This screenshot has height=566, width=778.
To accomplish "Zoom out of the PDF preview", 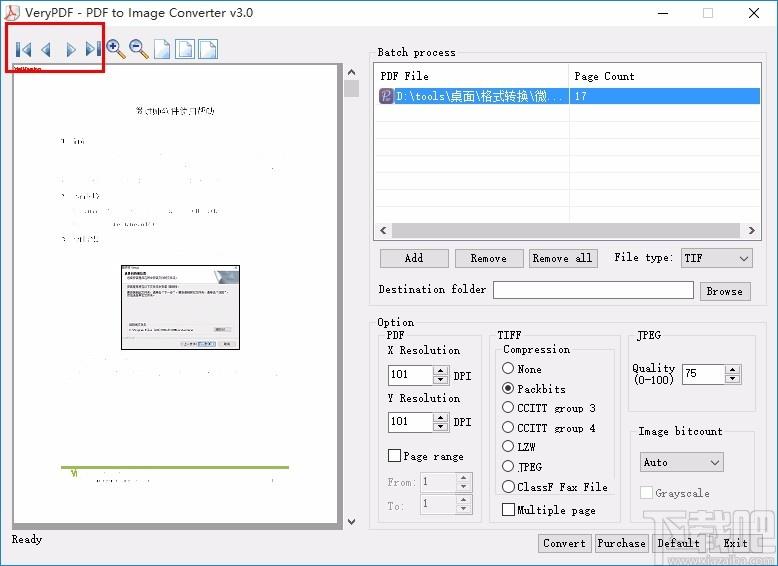I will (138, 49).
